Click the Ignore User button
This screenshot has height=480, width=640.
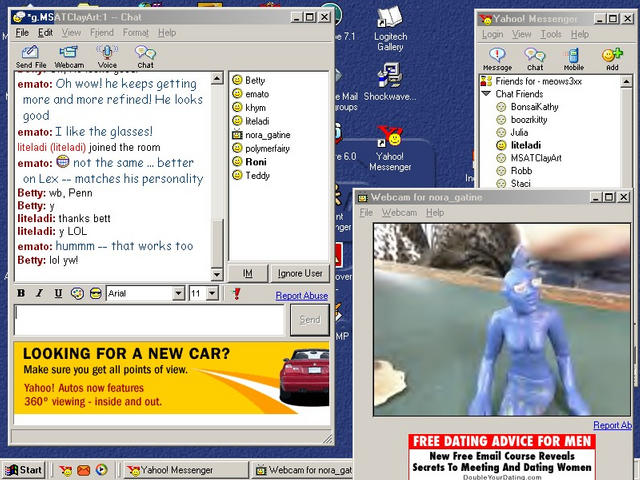point(300,273)
